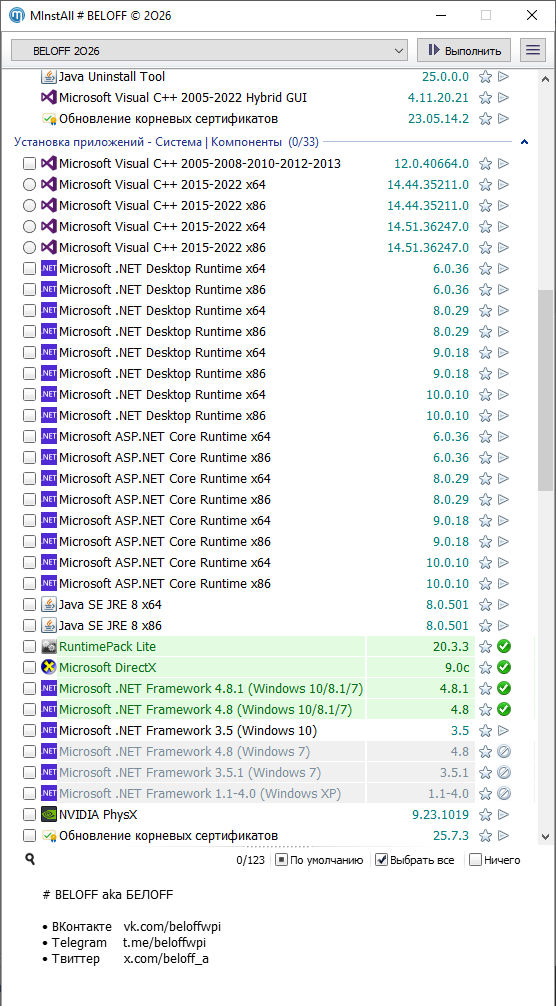Click green check icon on .NET Framework 4.8 (Windows 10/8.1/7)

point(504,710)
